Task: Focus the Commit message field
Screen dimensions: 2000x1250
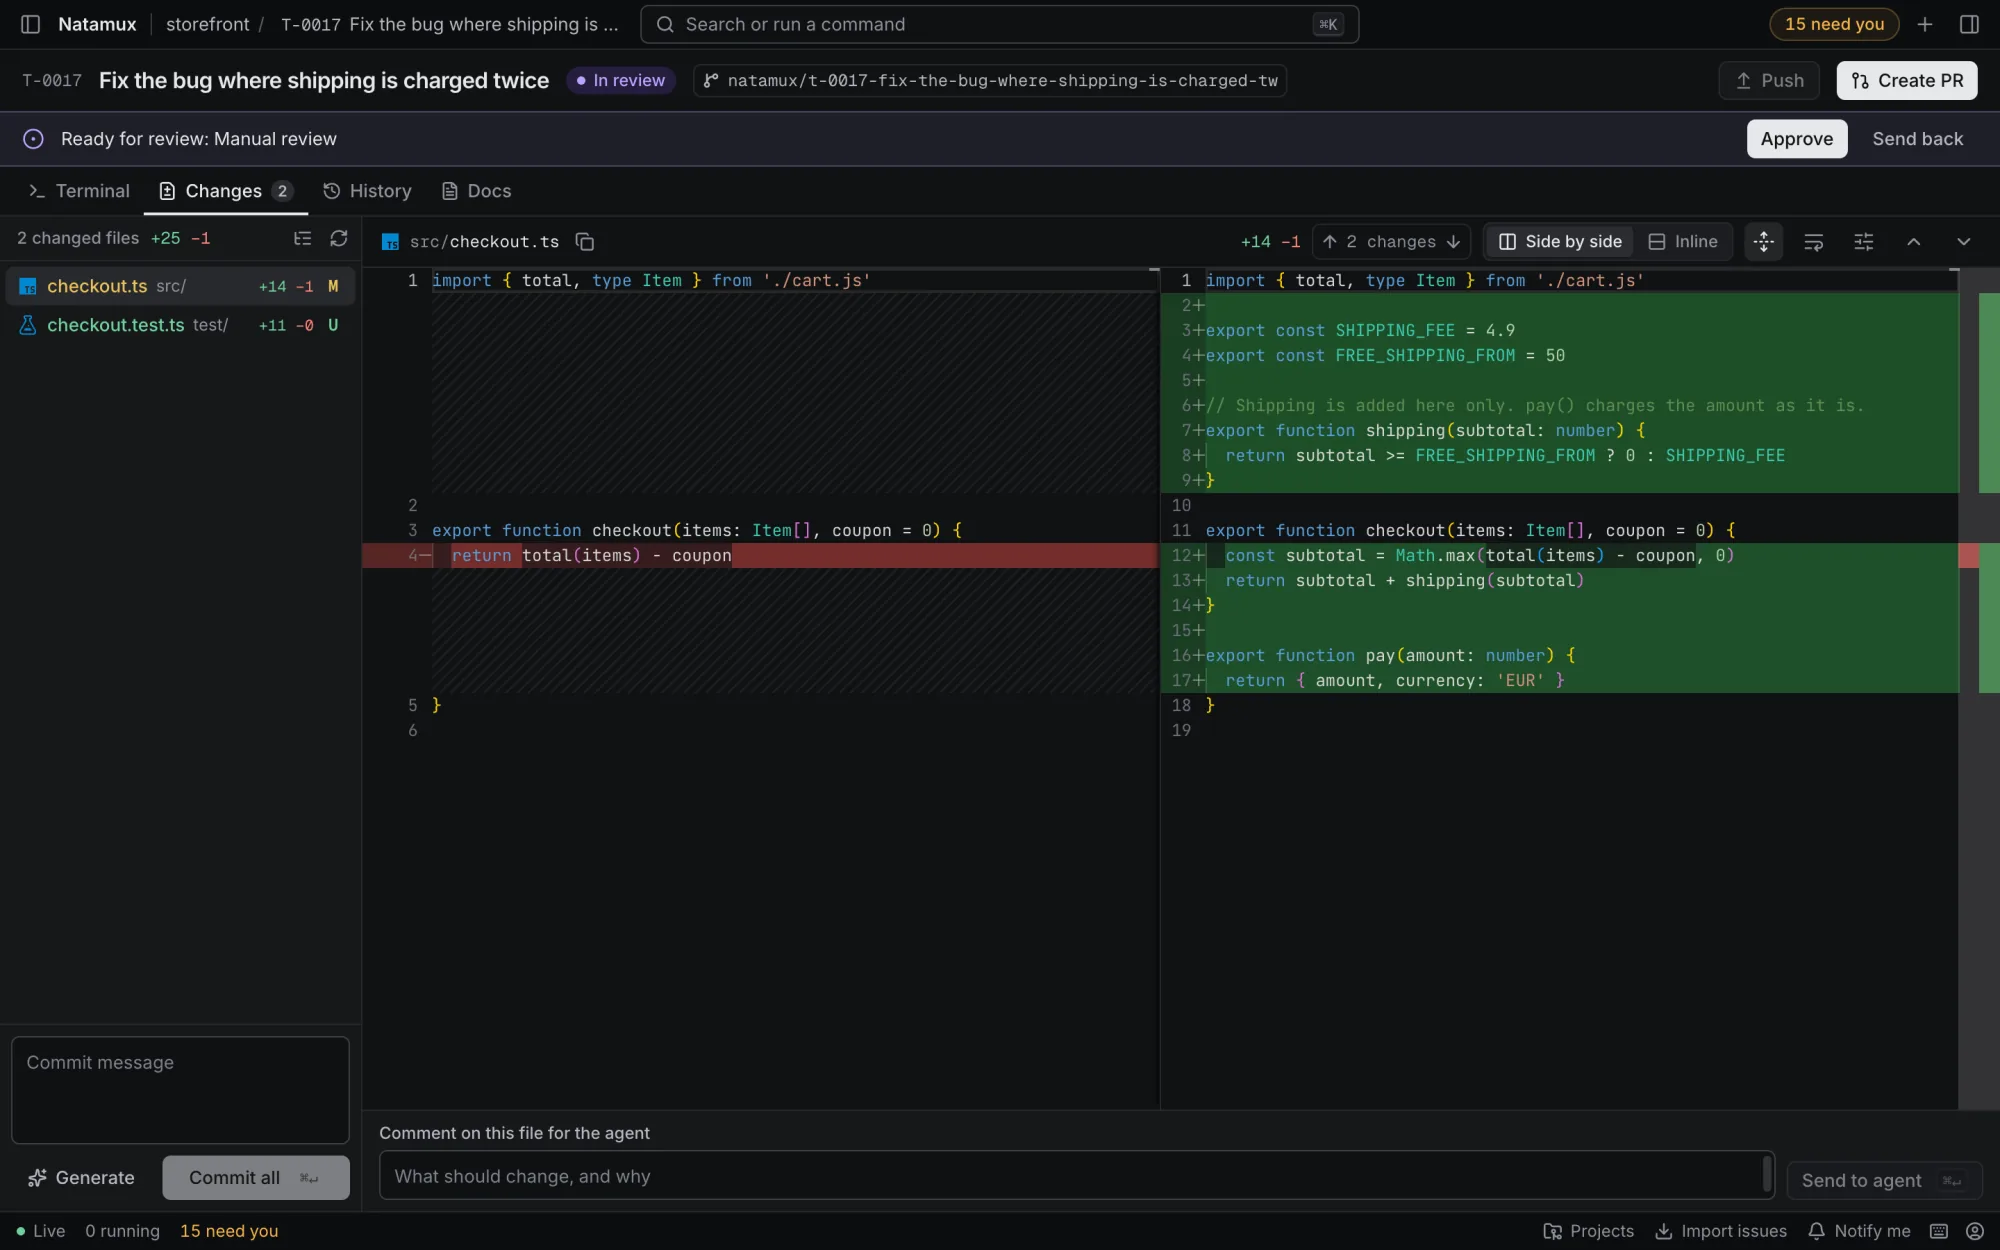Action: (180, 1090)
